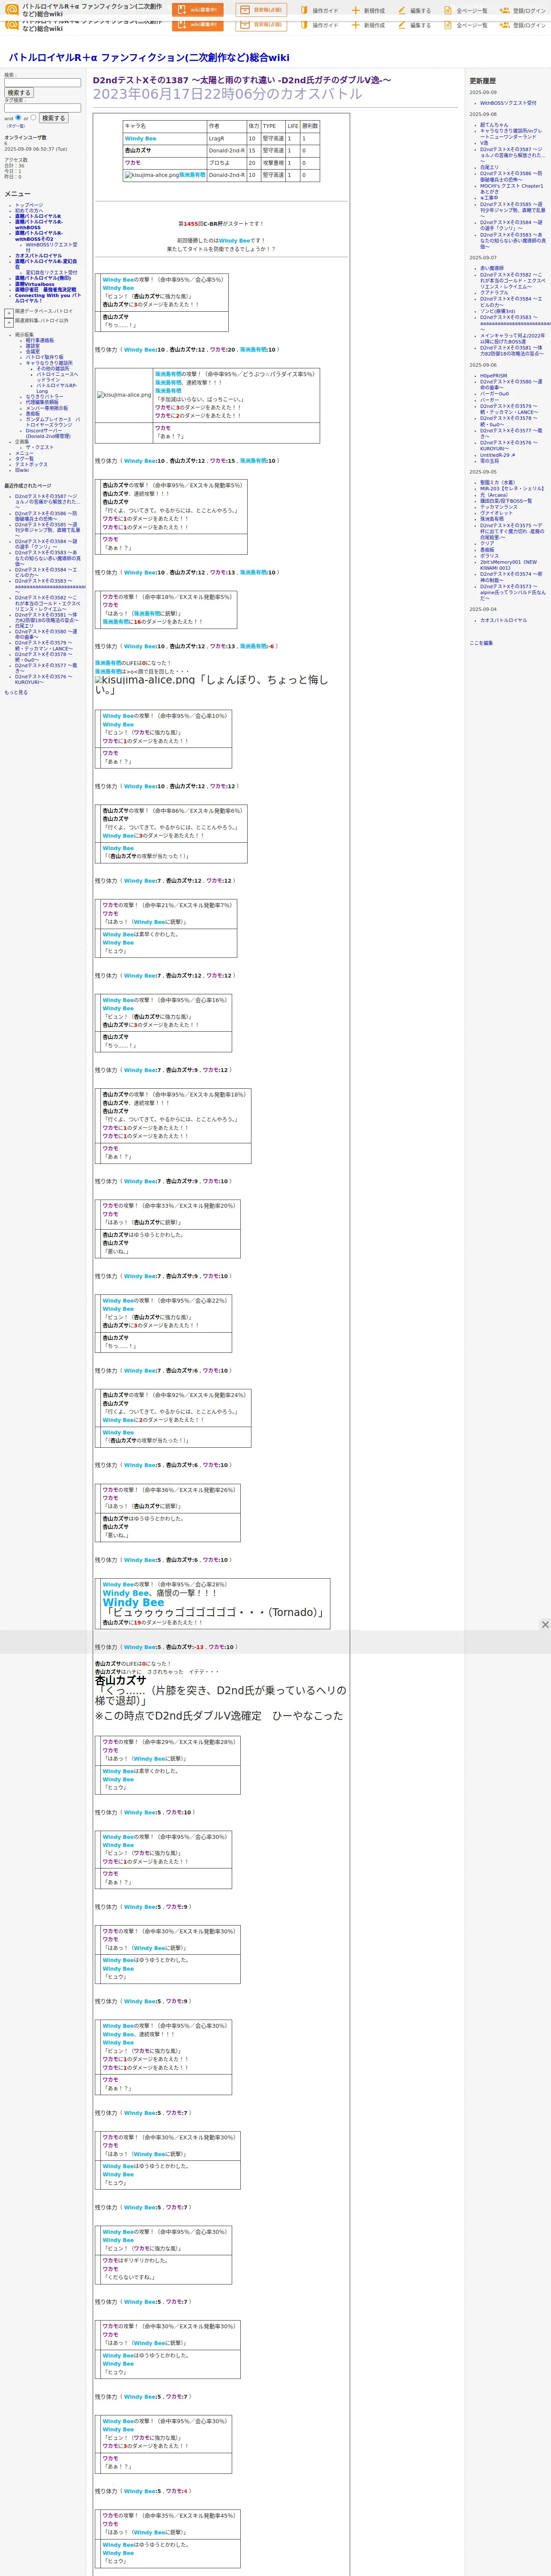
Task: Open バトロイ駄弁り板 link
Action: (44, 357)
